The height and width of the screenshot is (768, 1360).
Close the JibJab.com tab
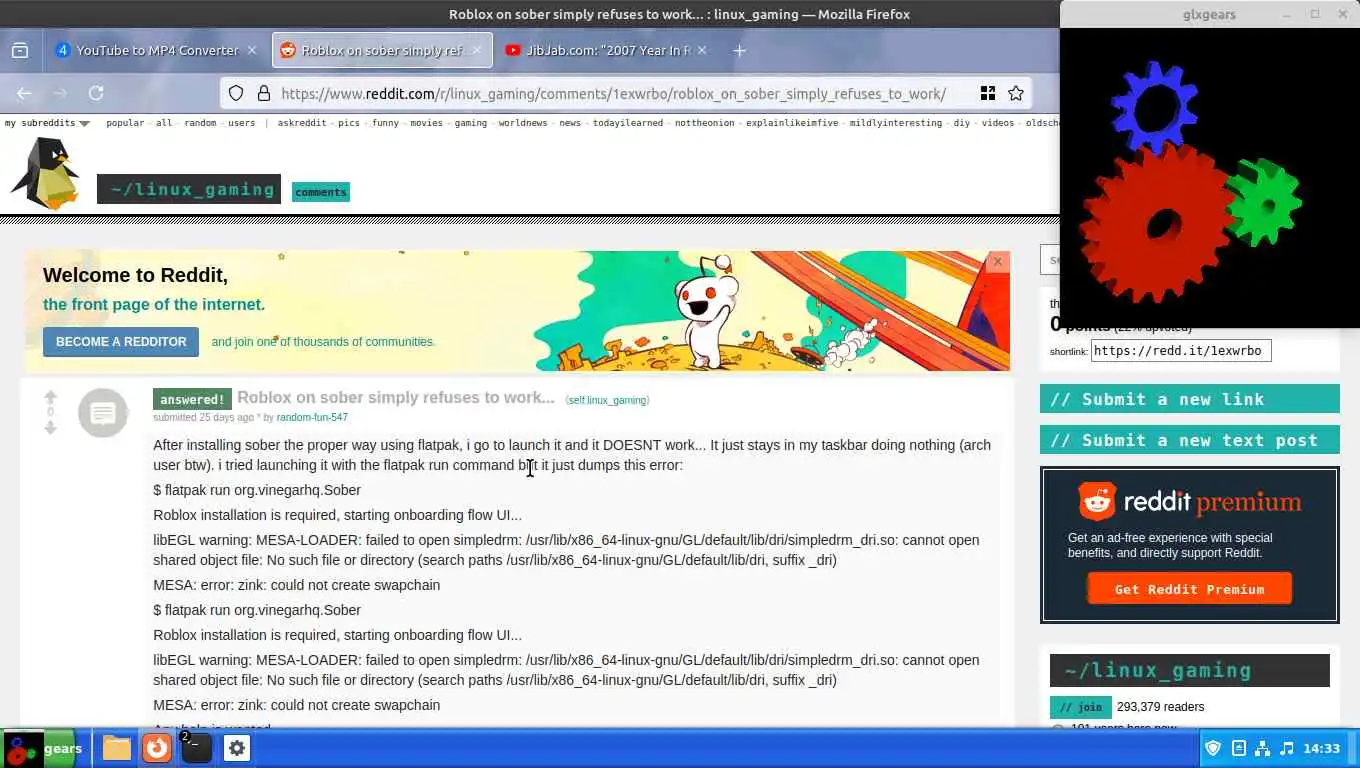[702, 50]
